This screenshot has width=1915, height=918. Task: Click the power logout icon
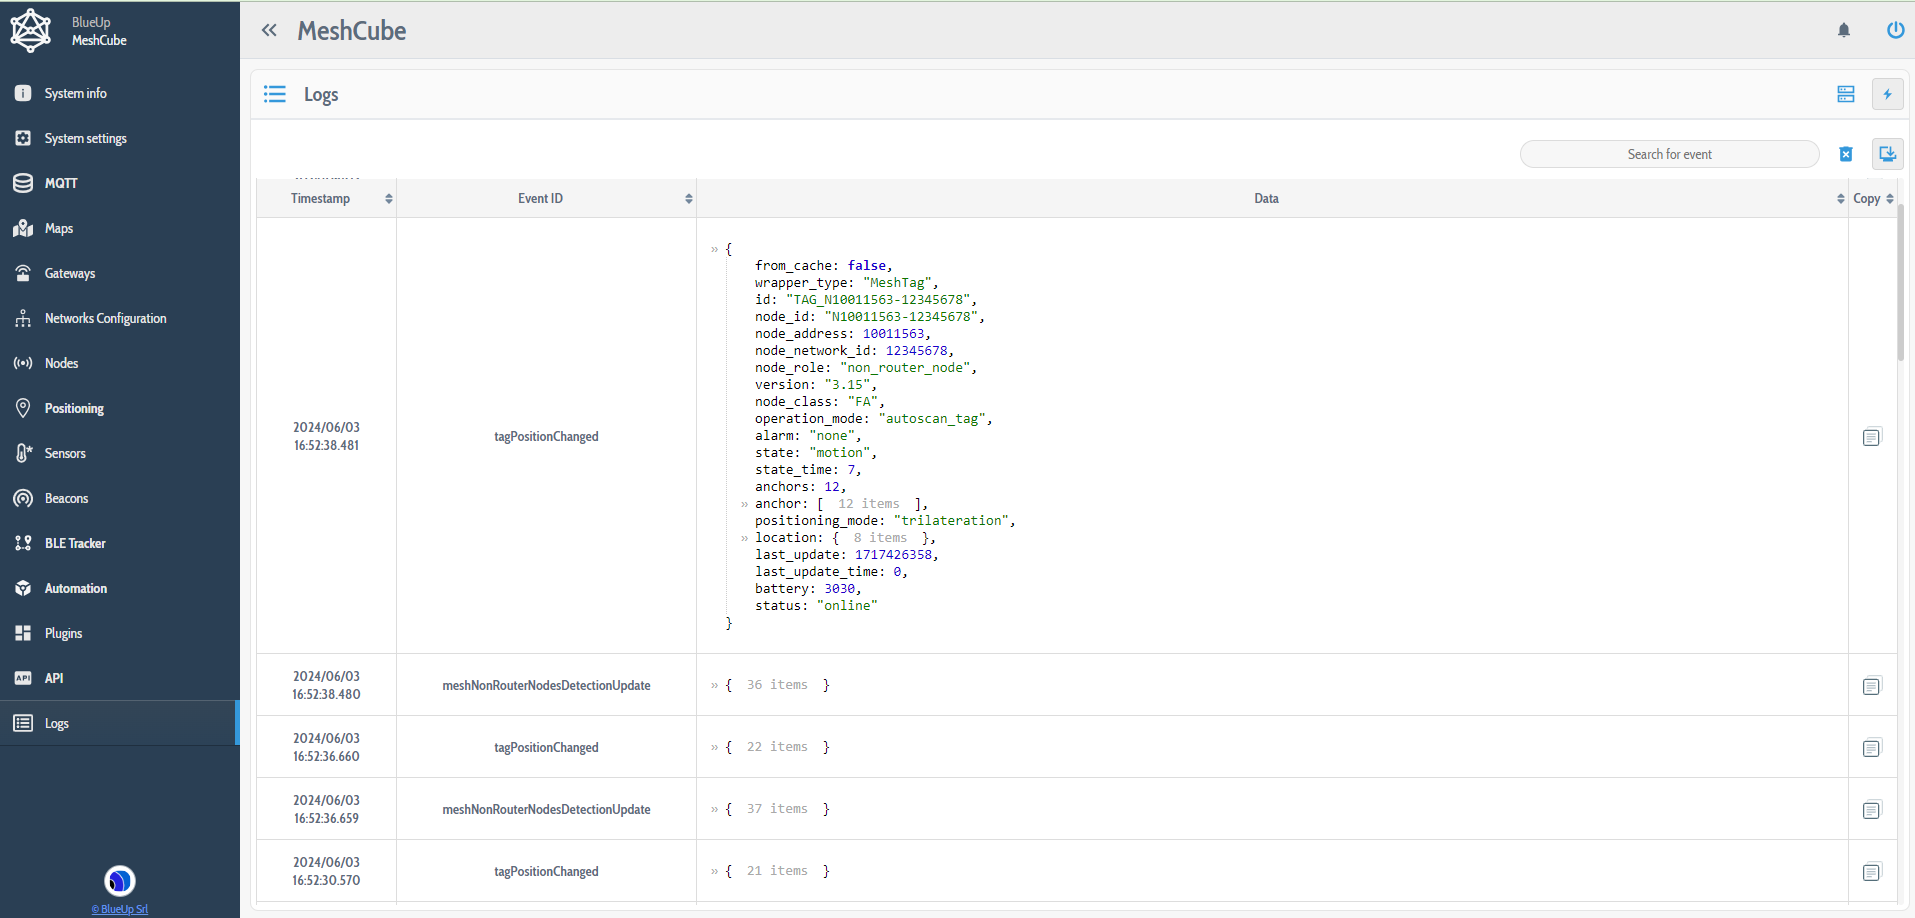click(x=1894, y=30)
